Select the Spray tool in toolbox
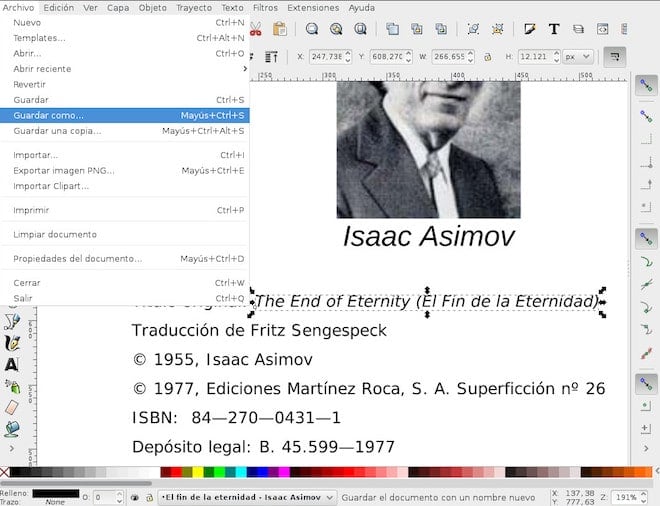The image size is (660, 506). click(x=12, y=386)
